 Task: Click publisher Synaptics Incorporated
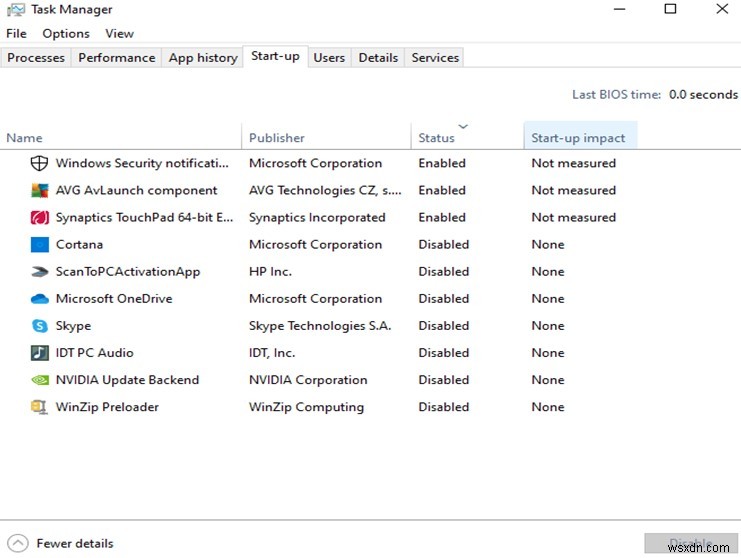pyautogui.click(x=317, y=217)
